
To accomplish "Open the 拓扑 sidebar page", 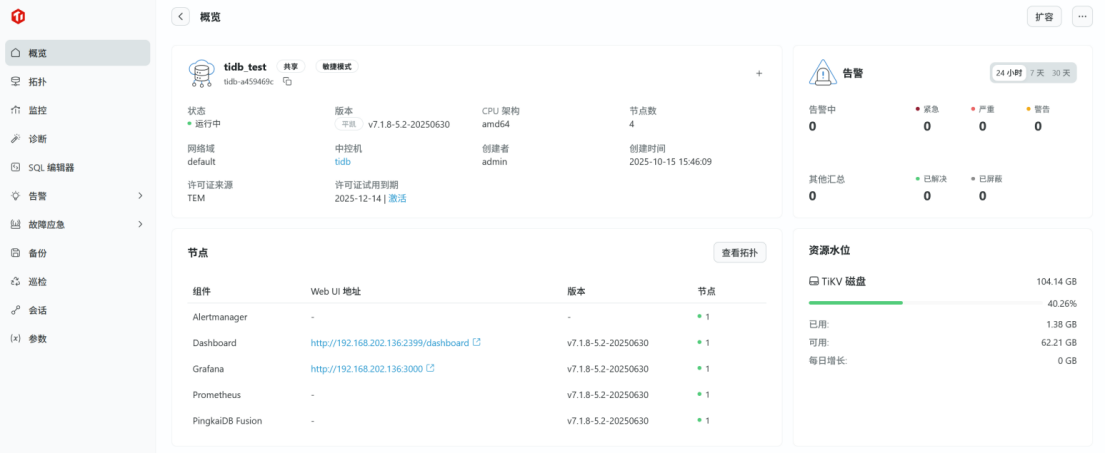I will (37, 82).
